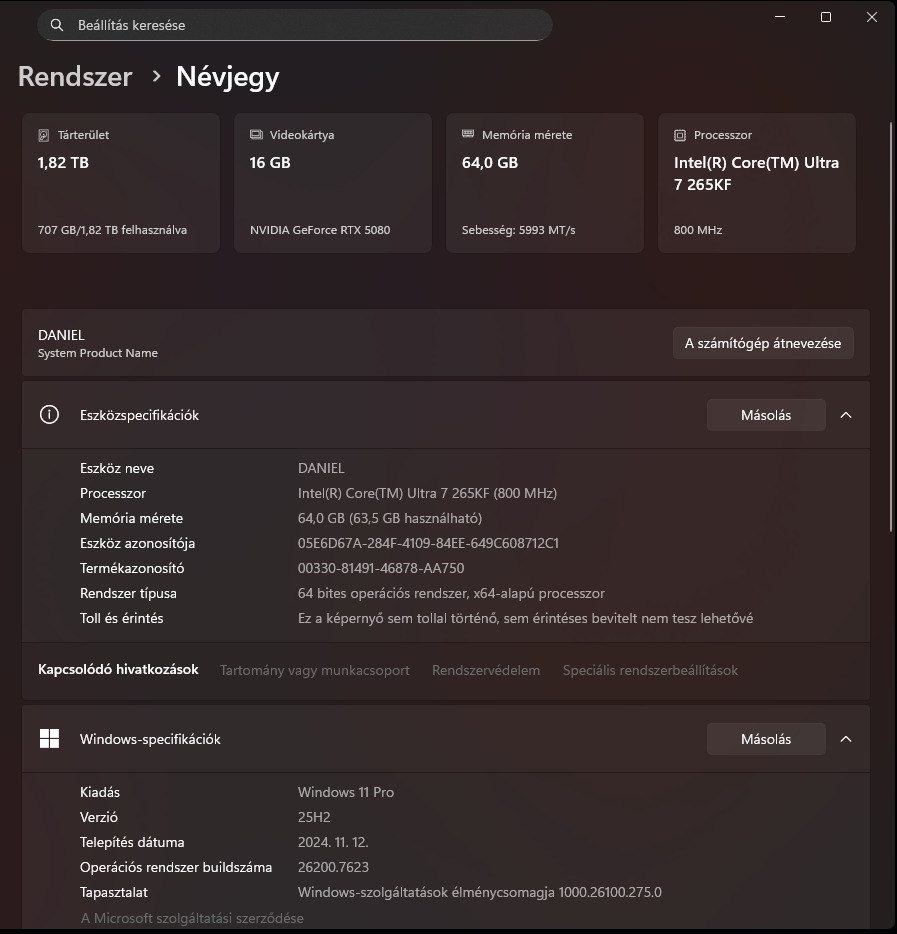Screen dimensions: 897x934
Task: Copy device specs with Másolás button
Action: coord(765,415)
